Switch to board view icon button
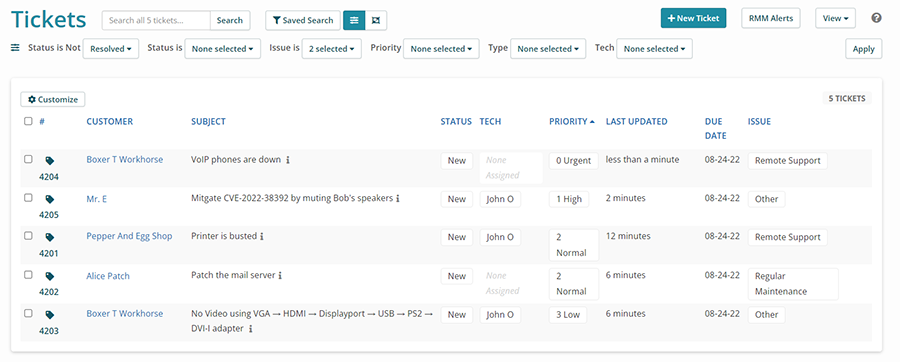Viewport: 900px width, 362px height. (376, 20)
